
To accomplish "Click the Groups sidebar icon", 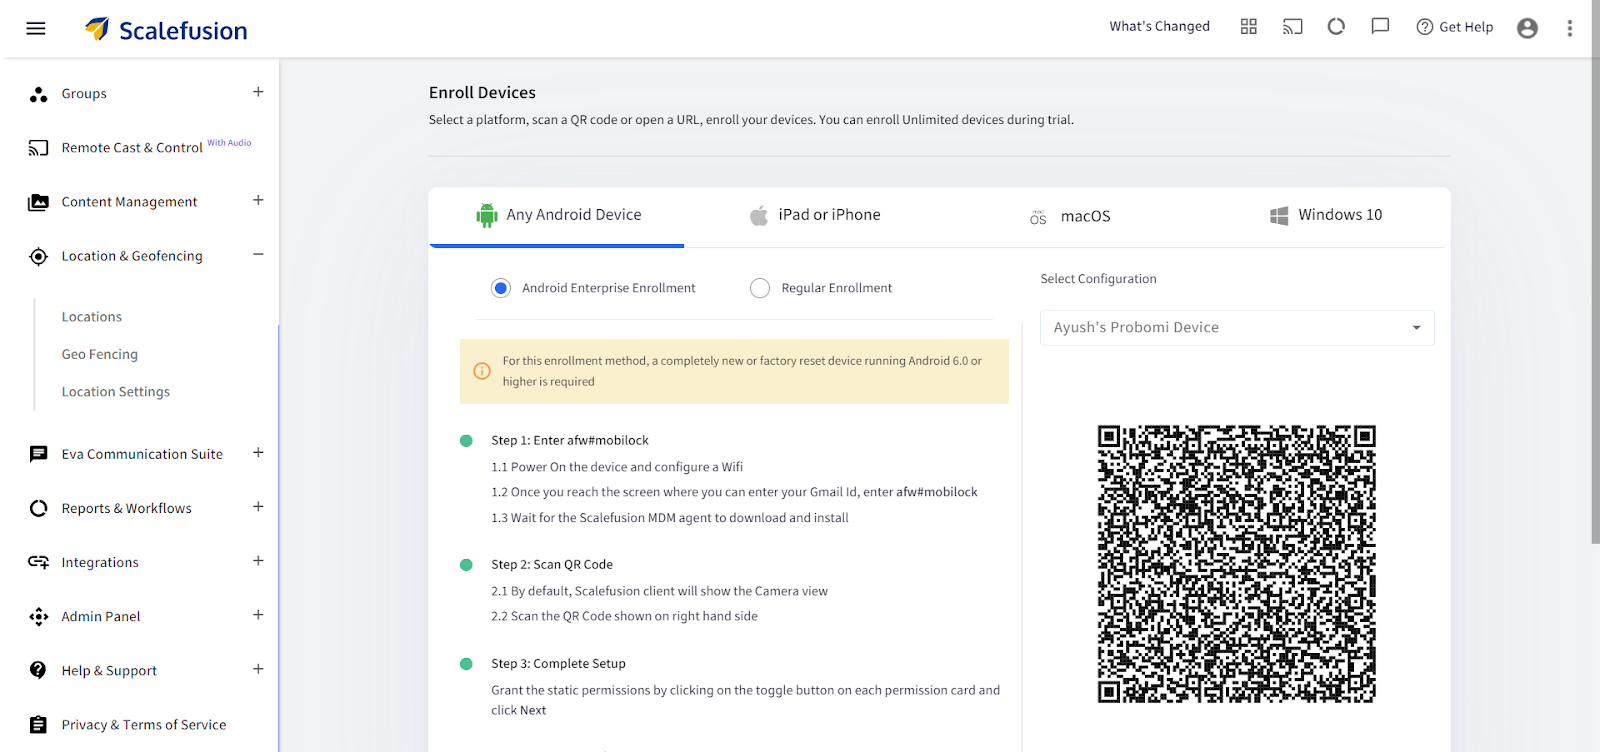I will (38, 94).
